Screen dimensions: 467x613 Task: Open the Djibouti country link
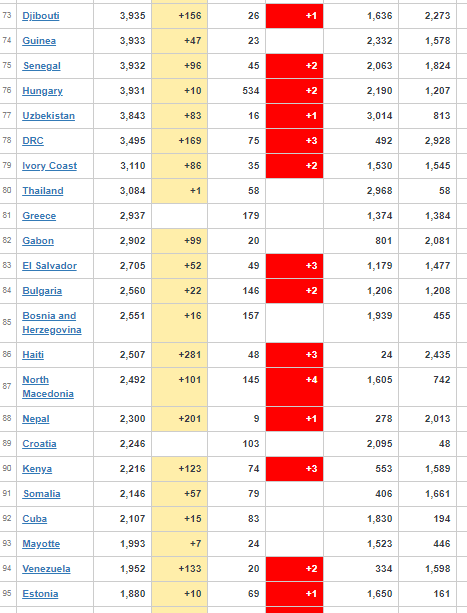41,16
